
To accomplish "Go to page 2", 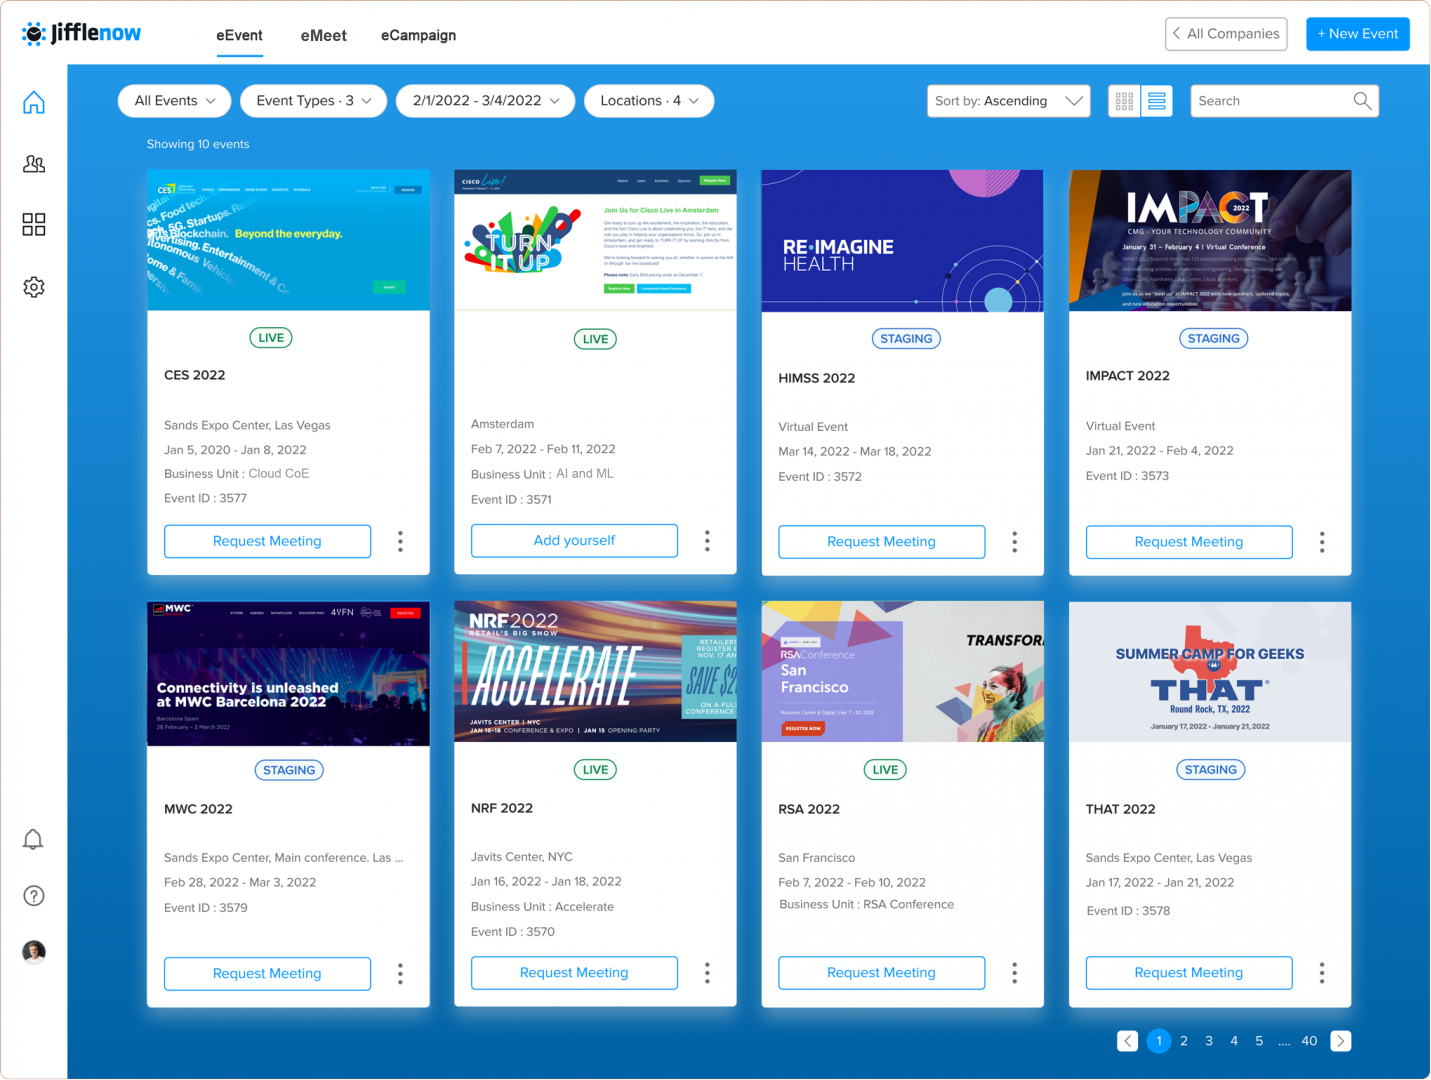I will pos(1184,1041).
